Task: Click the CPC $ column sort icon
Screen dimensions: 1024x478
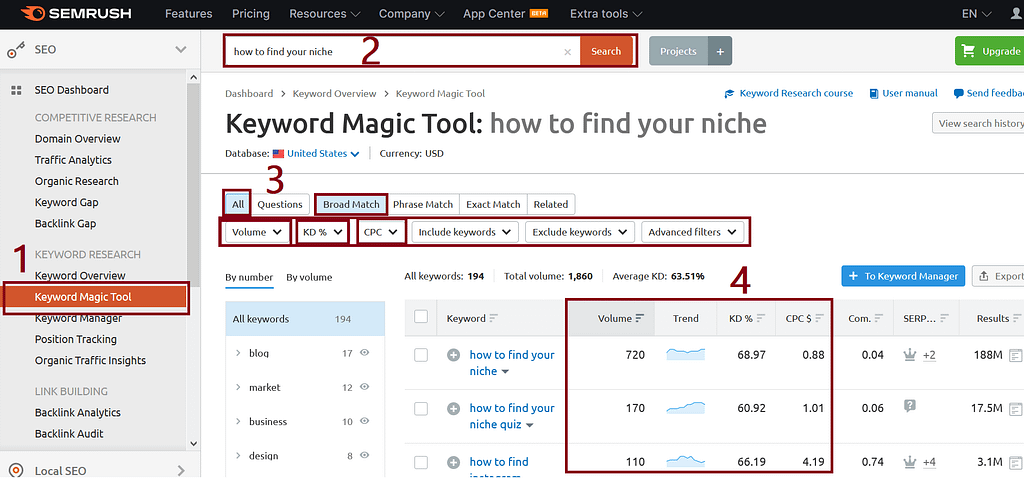Action: click(820, 319)
